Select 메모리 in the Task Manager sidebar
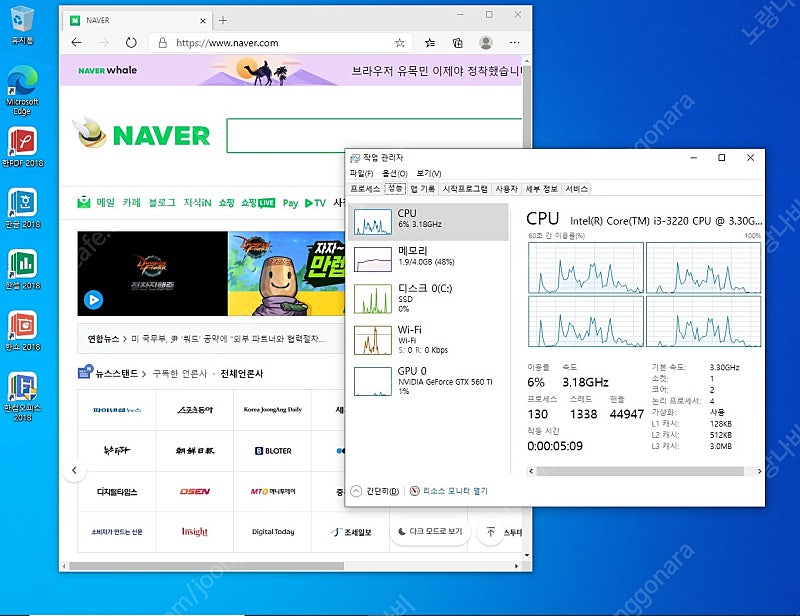This screenshot has width=800, height=616. coord(429,259)
